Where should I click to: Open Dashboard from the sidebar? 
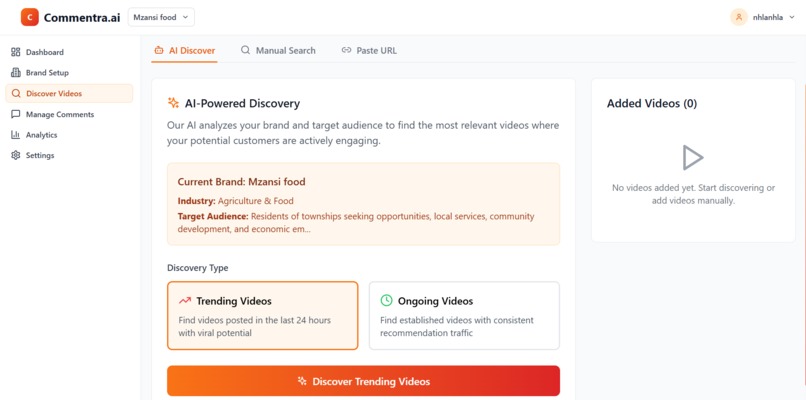click(x=69, y=52)
